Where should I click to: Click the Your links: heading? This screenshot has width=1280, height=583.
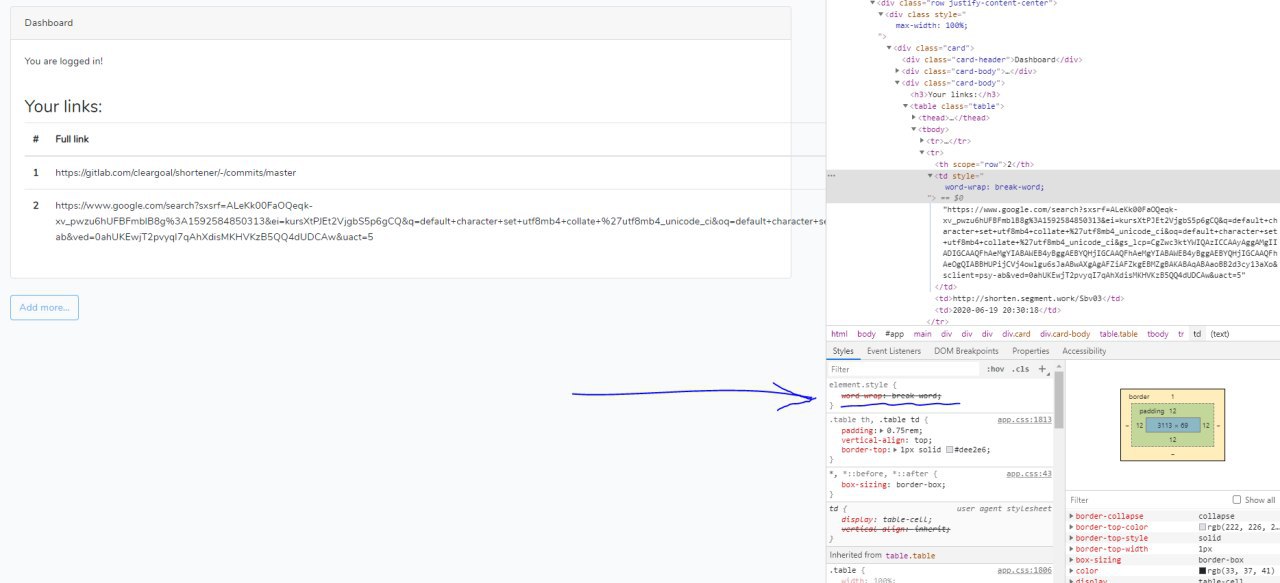(64, 107)
